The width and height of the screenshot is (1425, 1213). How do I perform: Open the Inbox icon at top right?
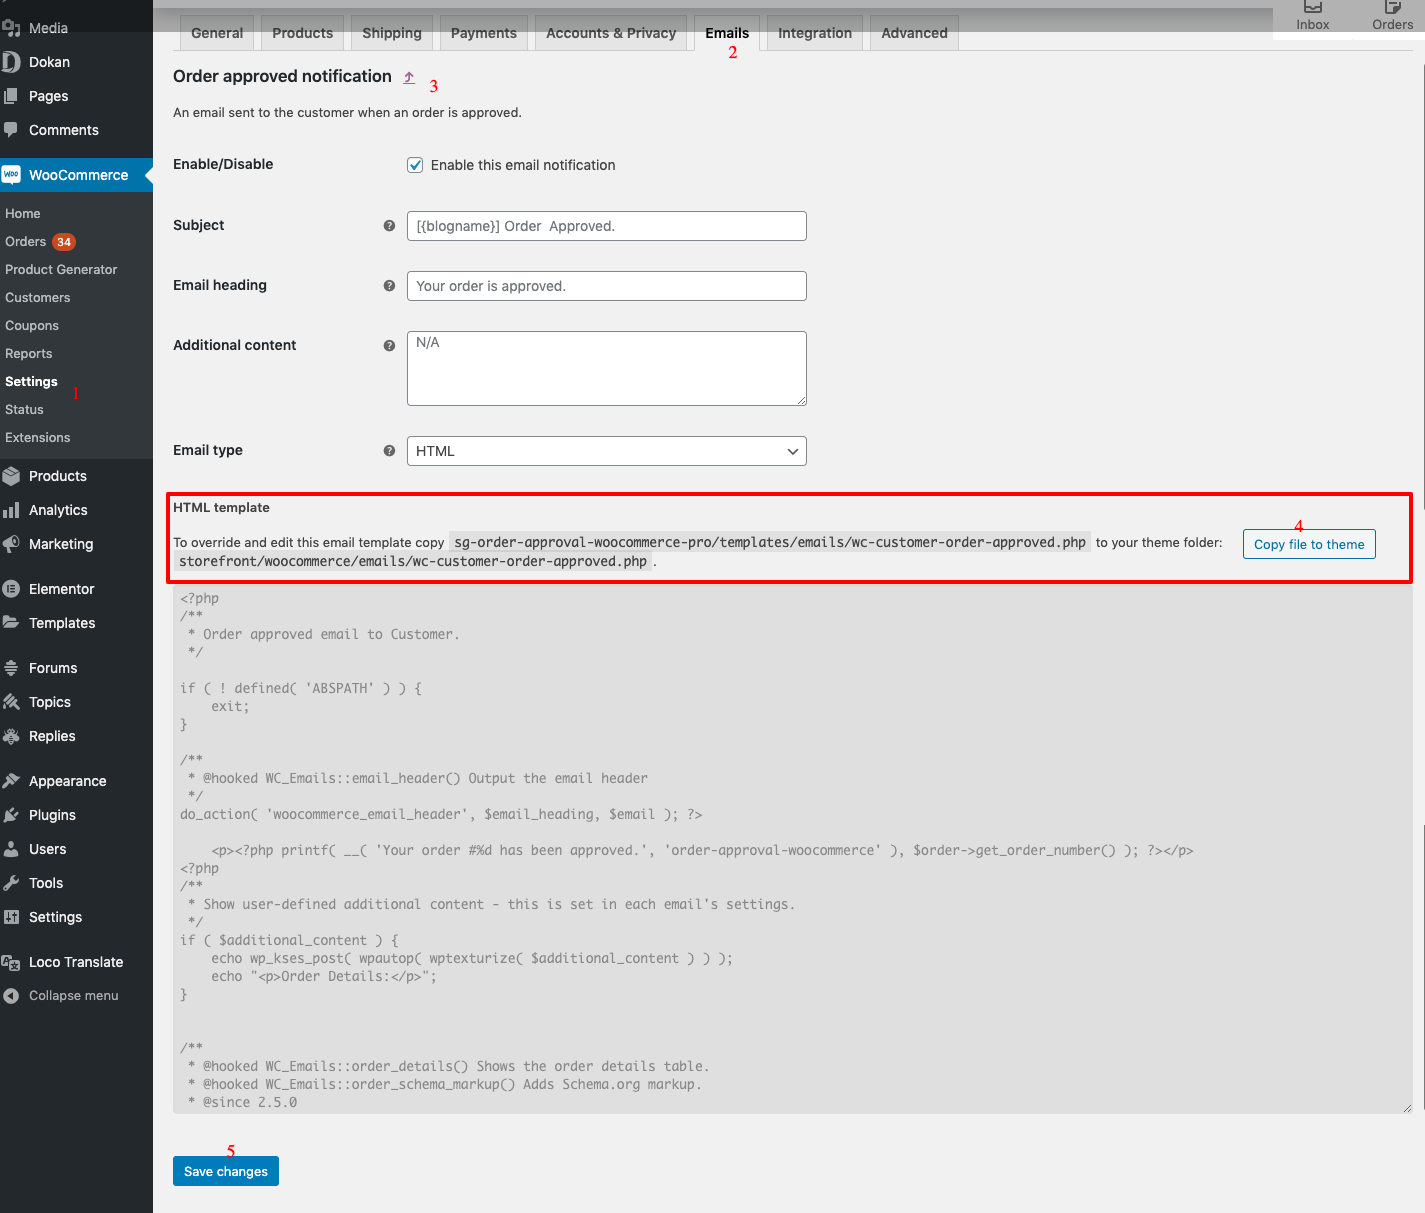coord(1312,12)
